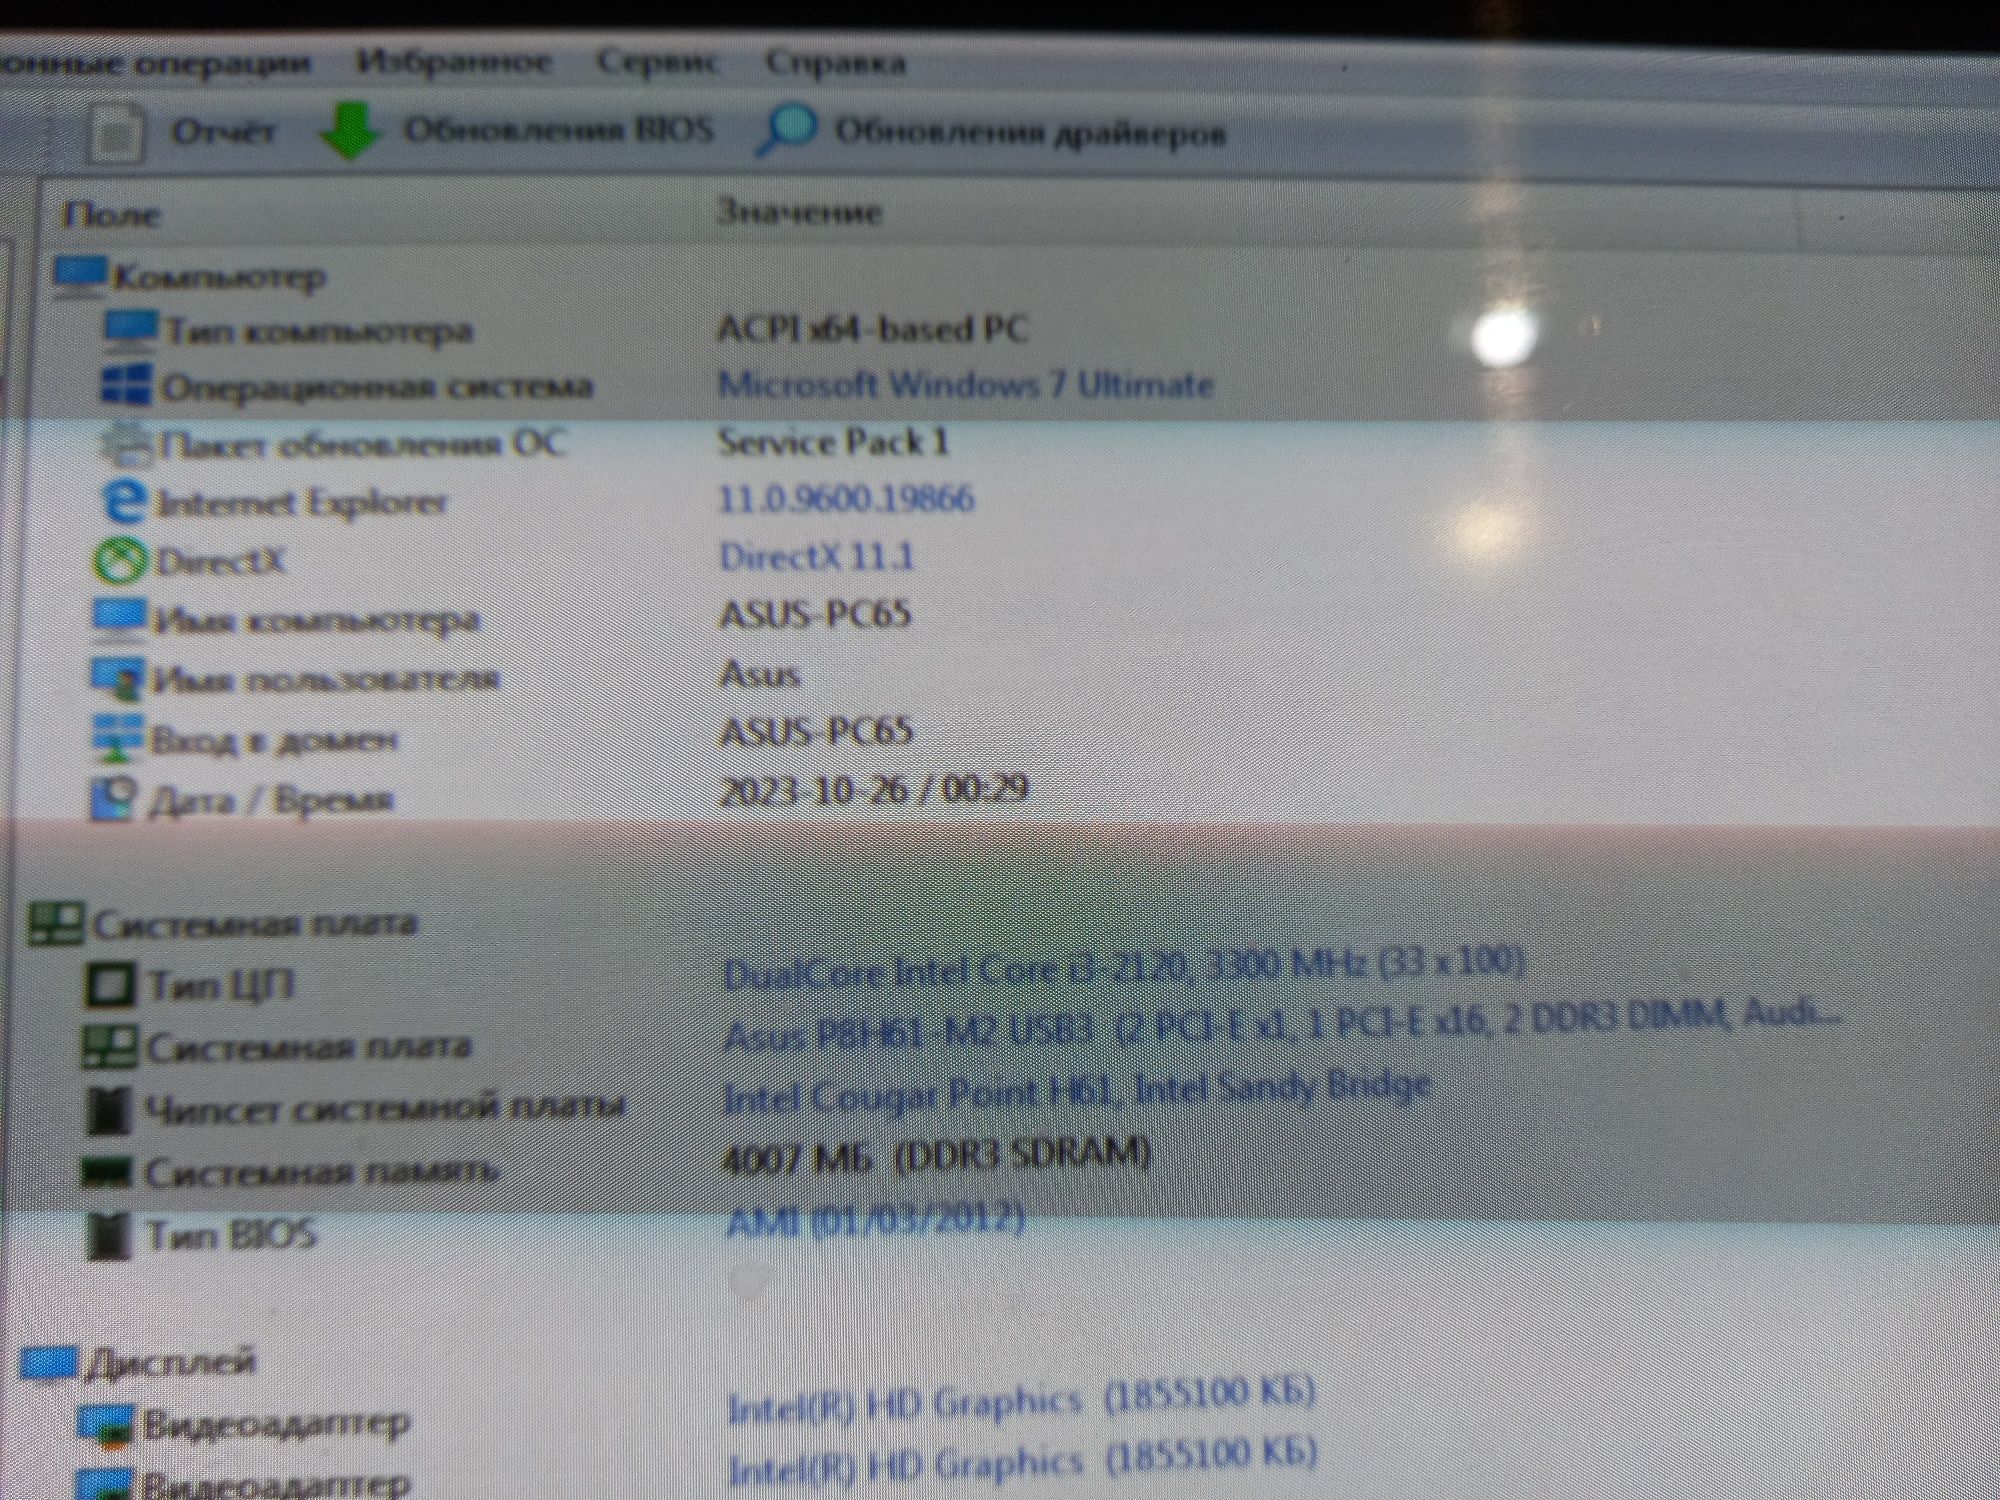Viewport: 2000px width, 1500px height.
Task: Select Системная память field label
Action: 322,1171
